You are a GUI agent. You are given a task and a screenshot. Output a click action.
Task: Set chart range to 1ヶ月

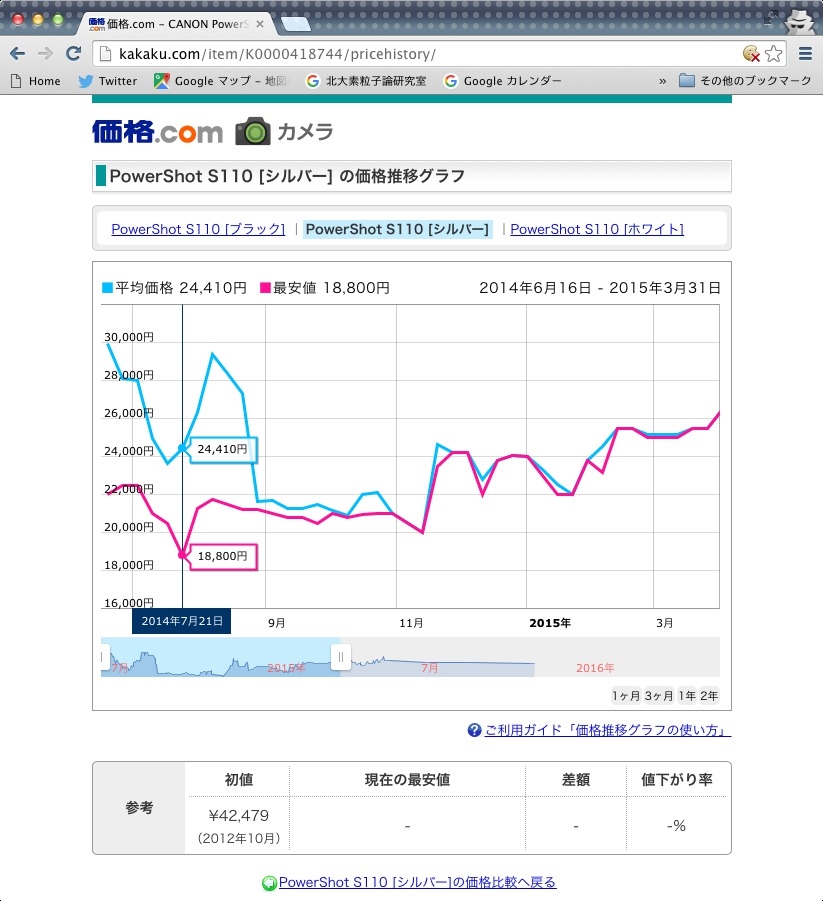tap(626, 696)
